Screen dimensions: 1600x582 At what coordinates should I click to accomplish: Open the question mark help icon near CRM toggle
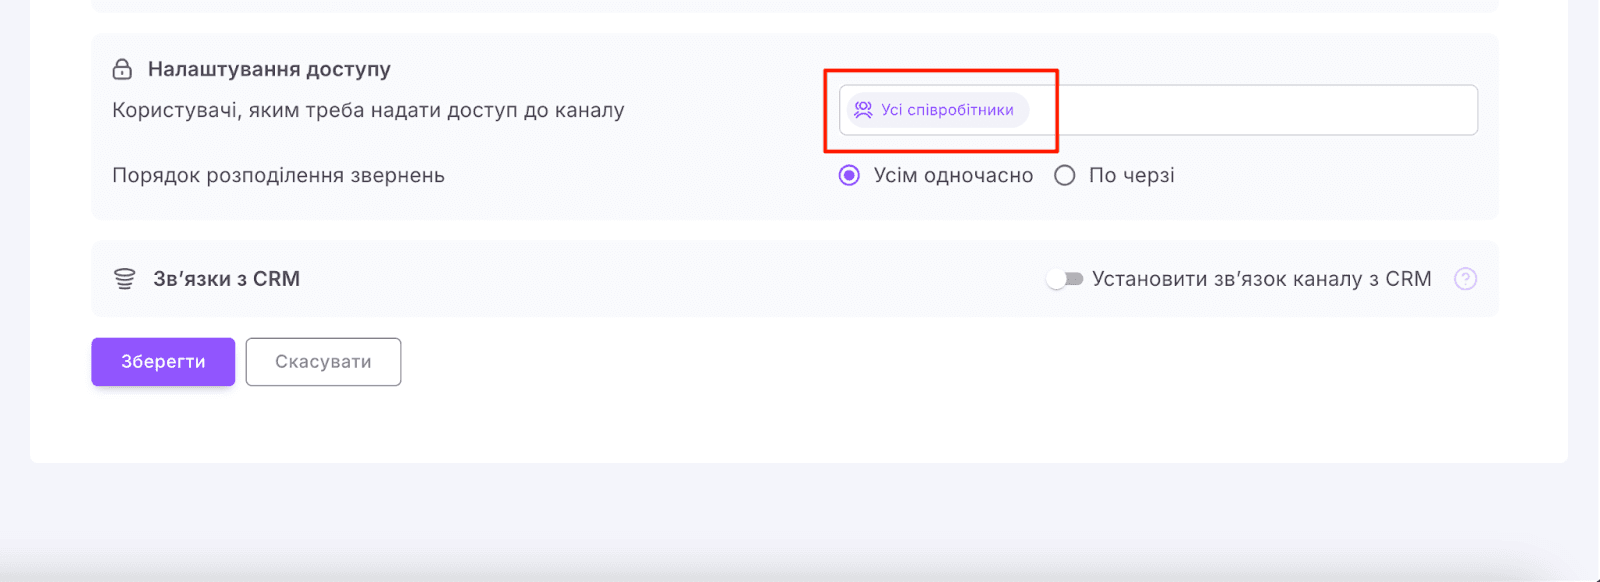tap(1465, 278)
